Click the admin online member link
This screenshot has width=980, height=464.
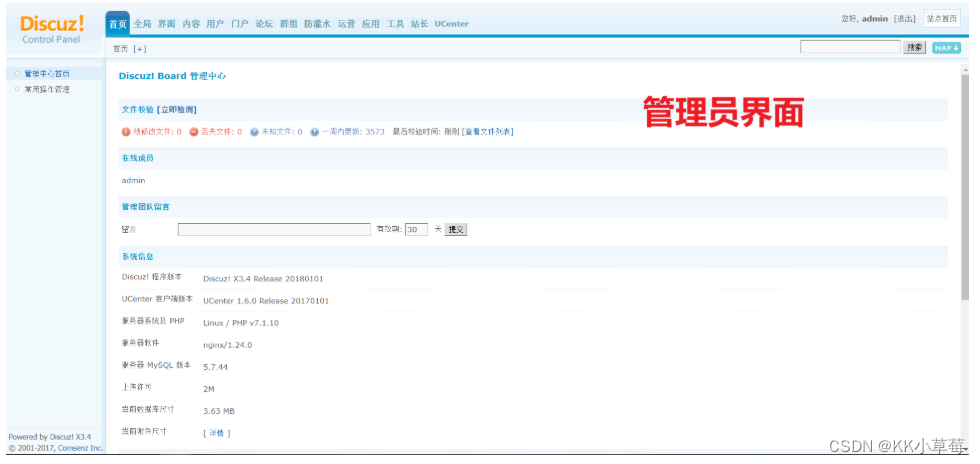133,181
